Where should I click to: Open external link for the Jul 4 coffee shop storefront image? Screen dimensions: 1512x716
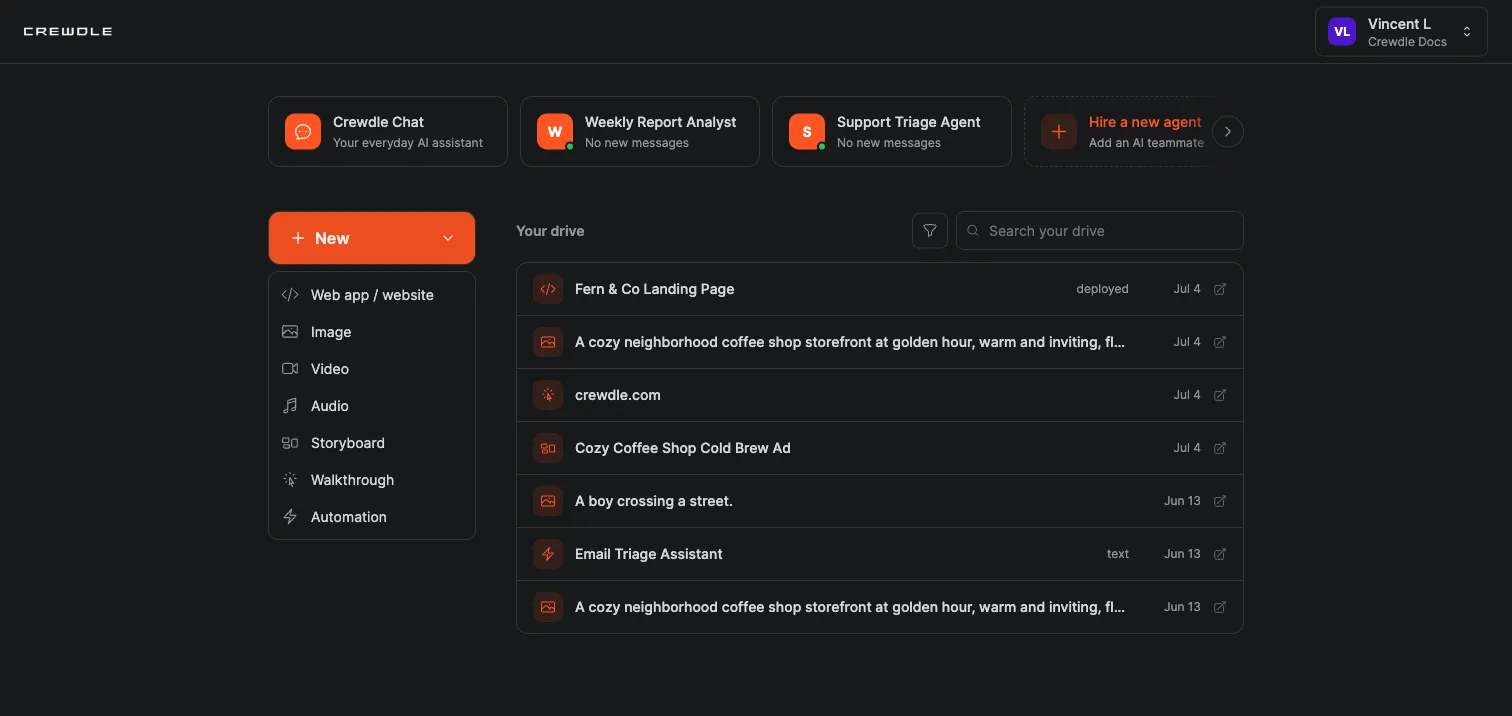(x=1220, y=342)
